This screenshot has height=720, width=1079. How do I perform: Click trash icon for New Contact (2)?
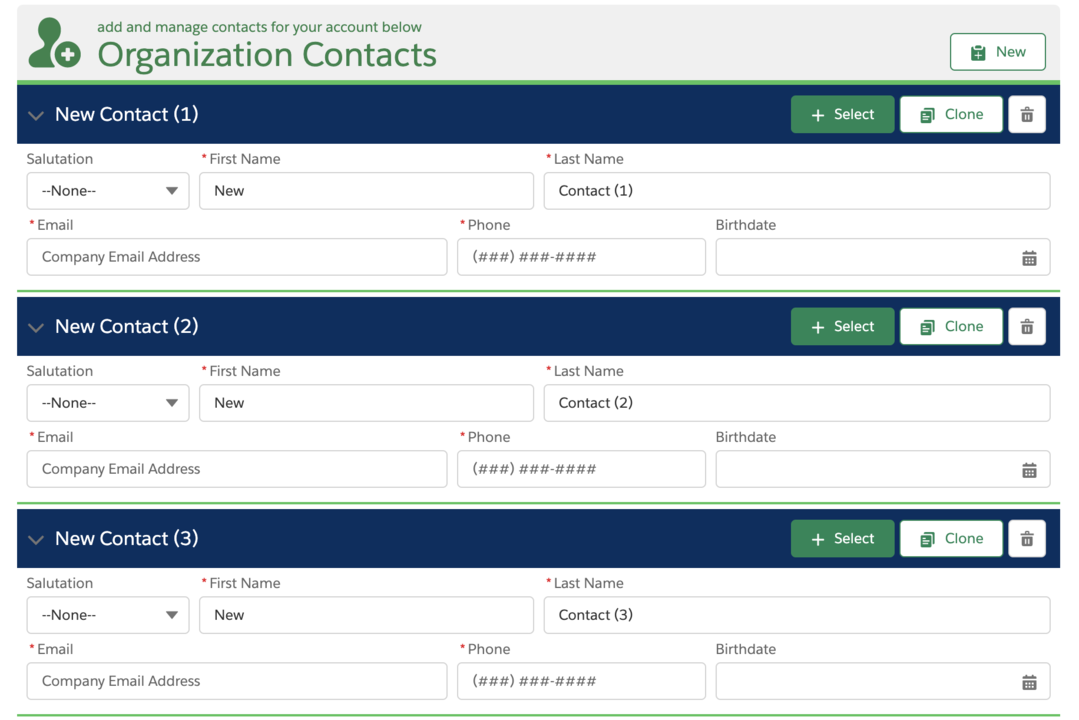[1027, 326]
